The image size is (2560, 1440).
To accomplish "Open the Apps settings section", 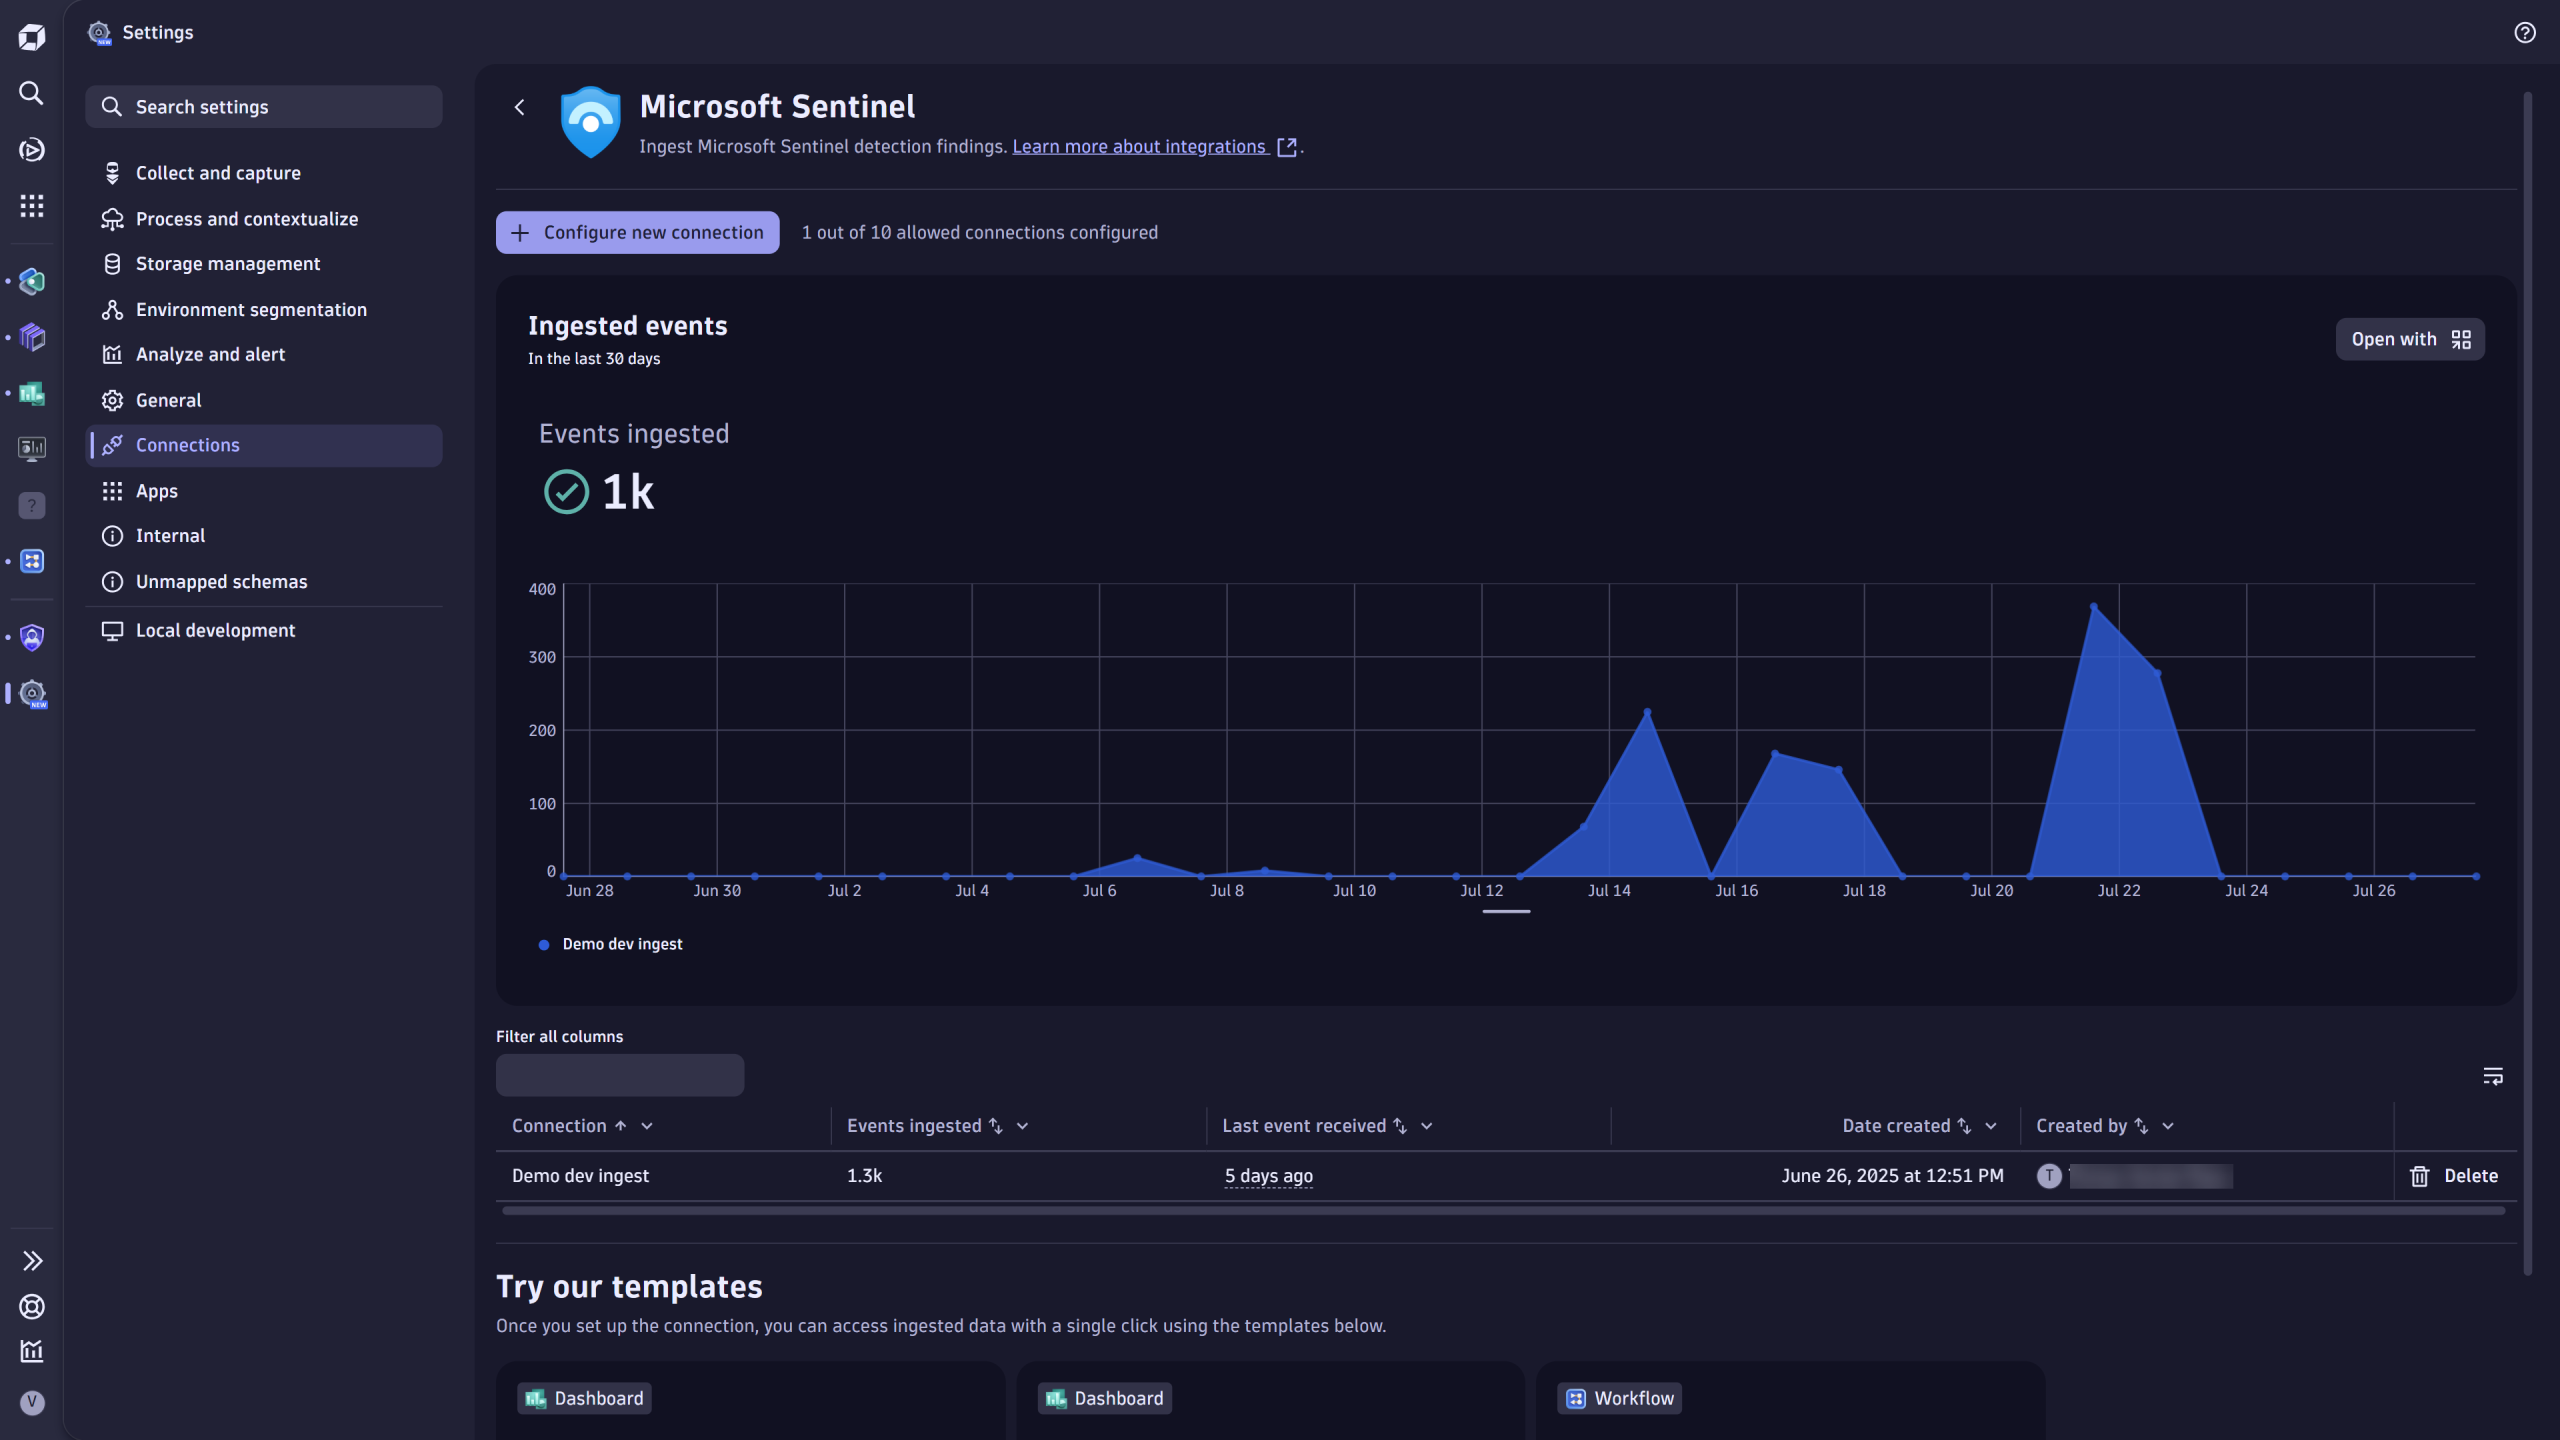I will (x=156, y=490).
